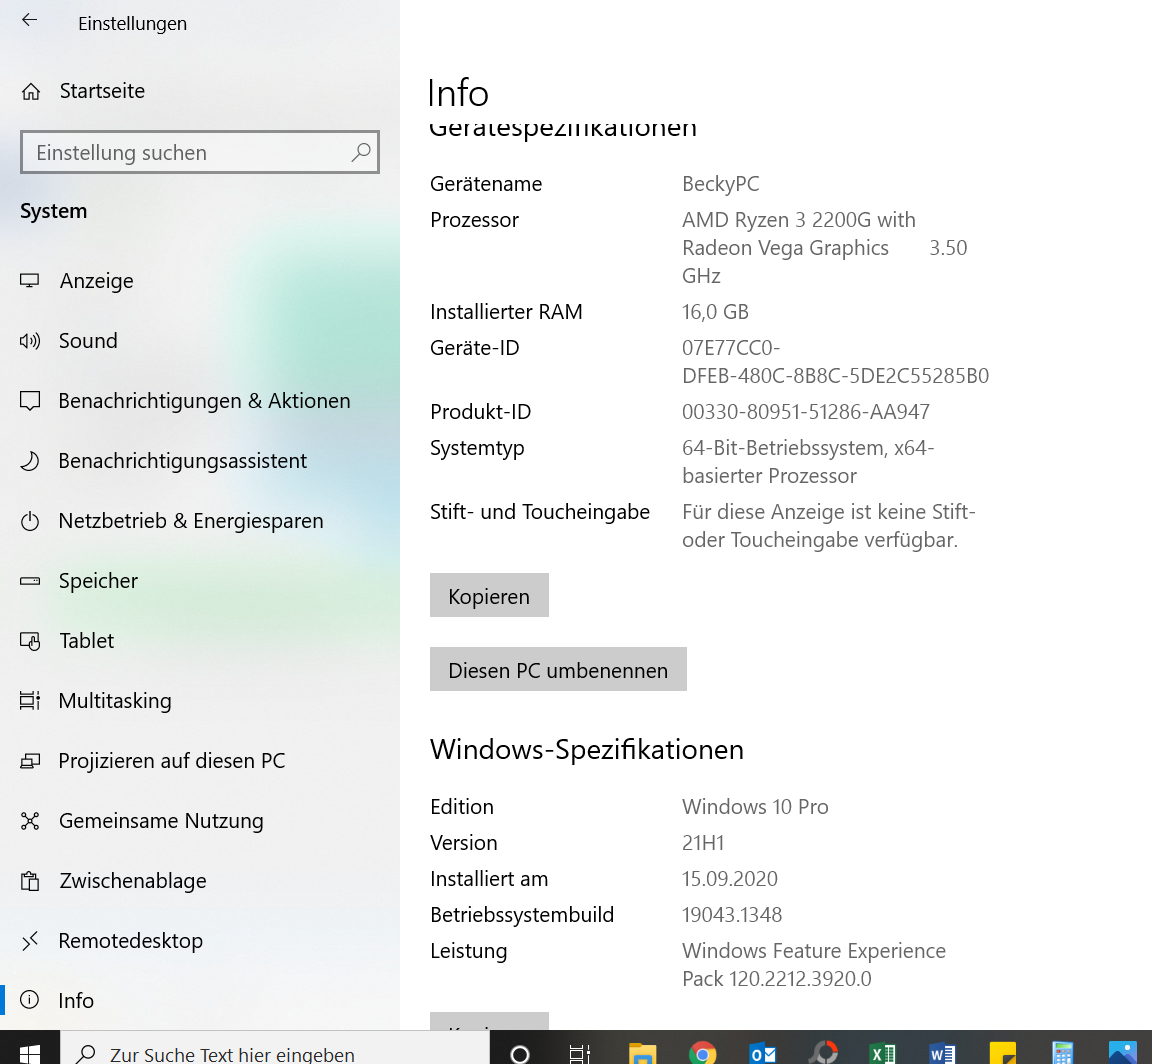
Task: Open Netzbetrieb & Energiesparen
Action: click(200, 521)
